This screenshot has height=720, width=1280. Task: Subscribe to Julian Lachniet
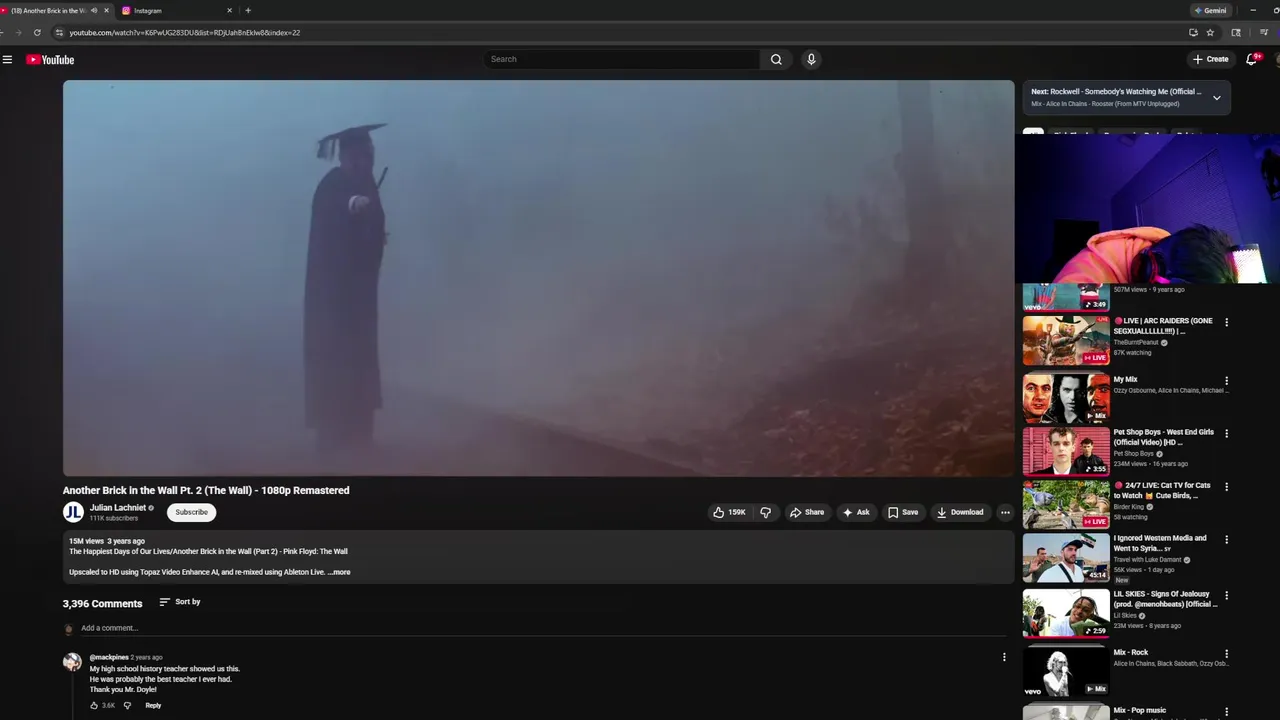point(191,512)
